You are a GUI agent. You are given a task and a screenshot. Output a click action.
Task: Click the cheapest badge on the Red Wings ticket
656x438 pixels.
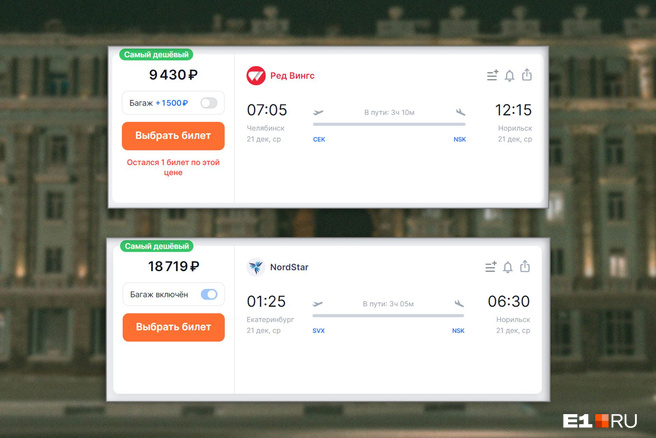[x=156, y=55]
